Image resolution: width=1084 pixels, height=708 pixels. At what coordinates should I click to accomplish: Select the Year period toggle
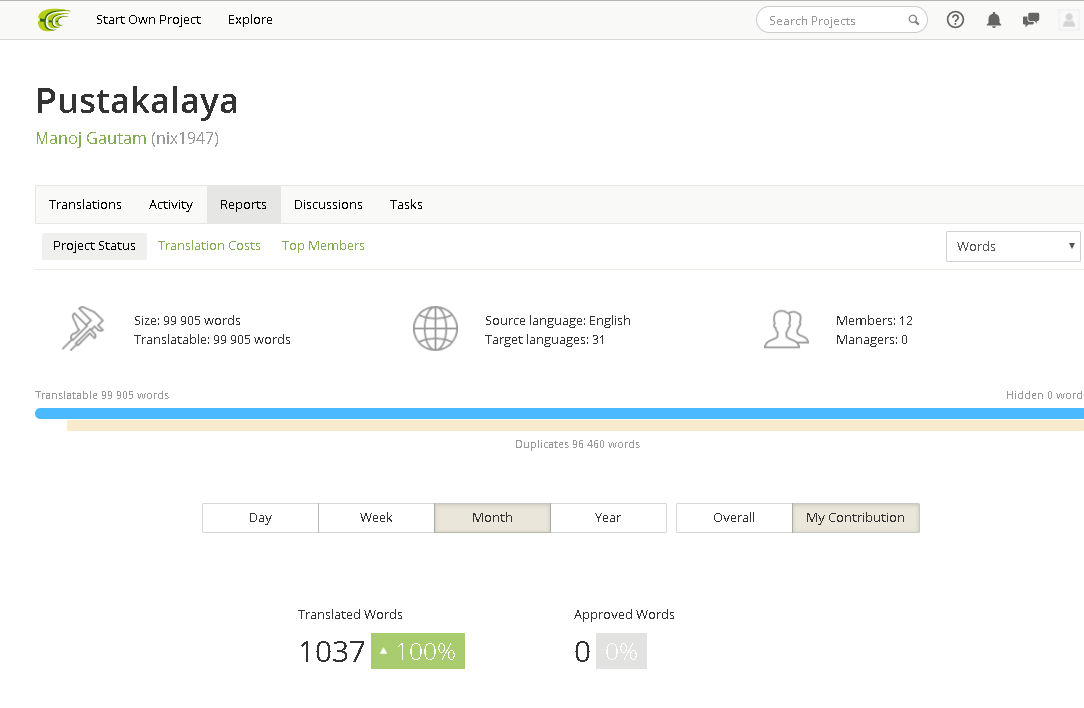pos(608,518)
